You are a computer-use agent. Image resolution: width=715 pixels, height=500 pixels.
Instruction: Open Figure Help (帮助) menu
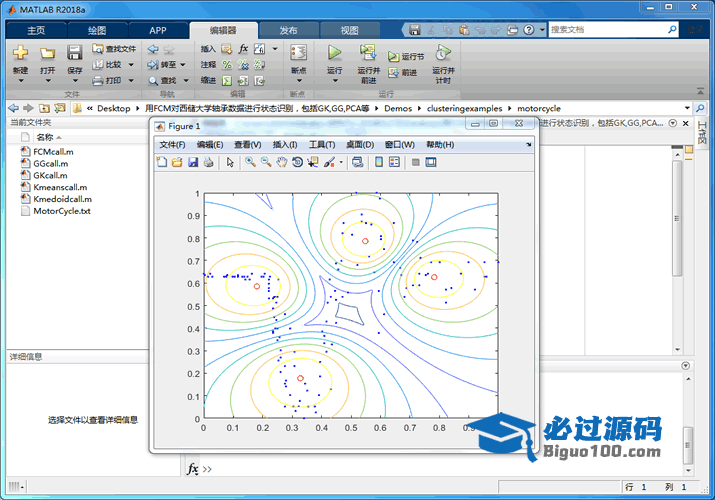(440, 144)
